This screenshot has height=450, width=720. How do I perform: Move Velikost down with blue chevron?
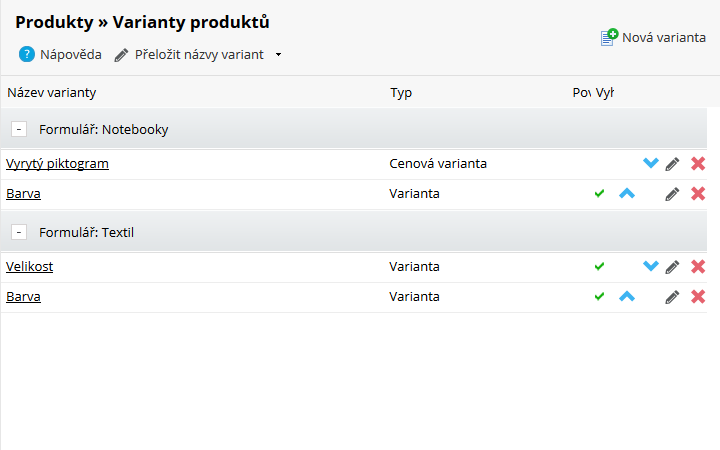(651, 266)
